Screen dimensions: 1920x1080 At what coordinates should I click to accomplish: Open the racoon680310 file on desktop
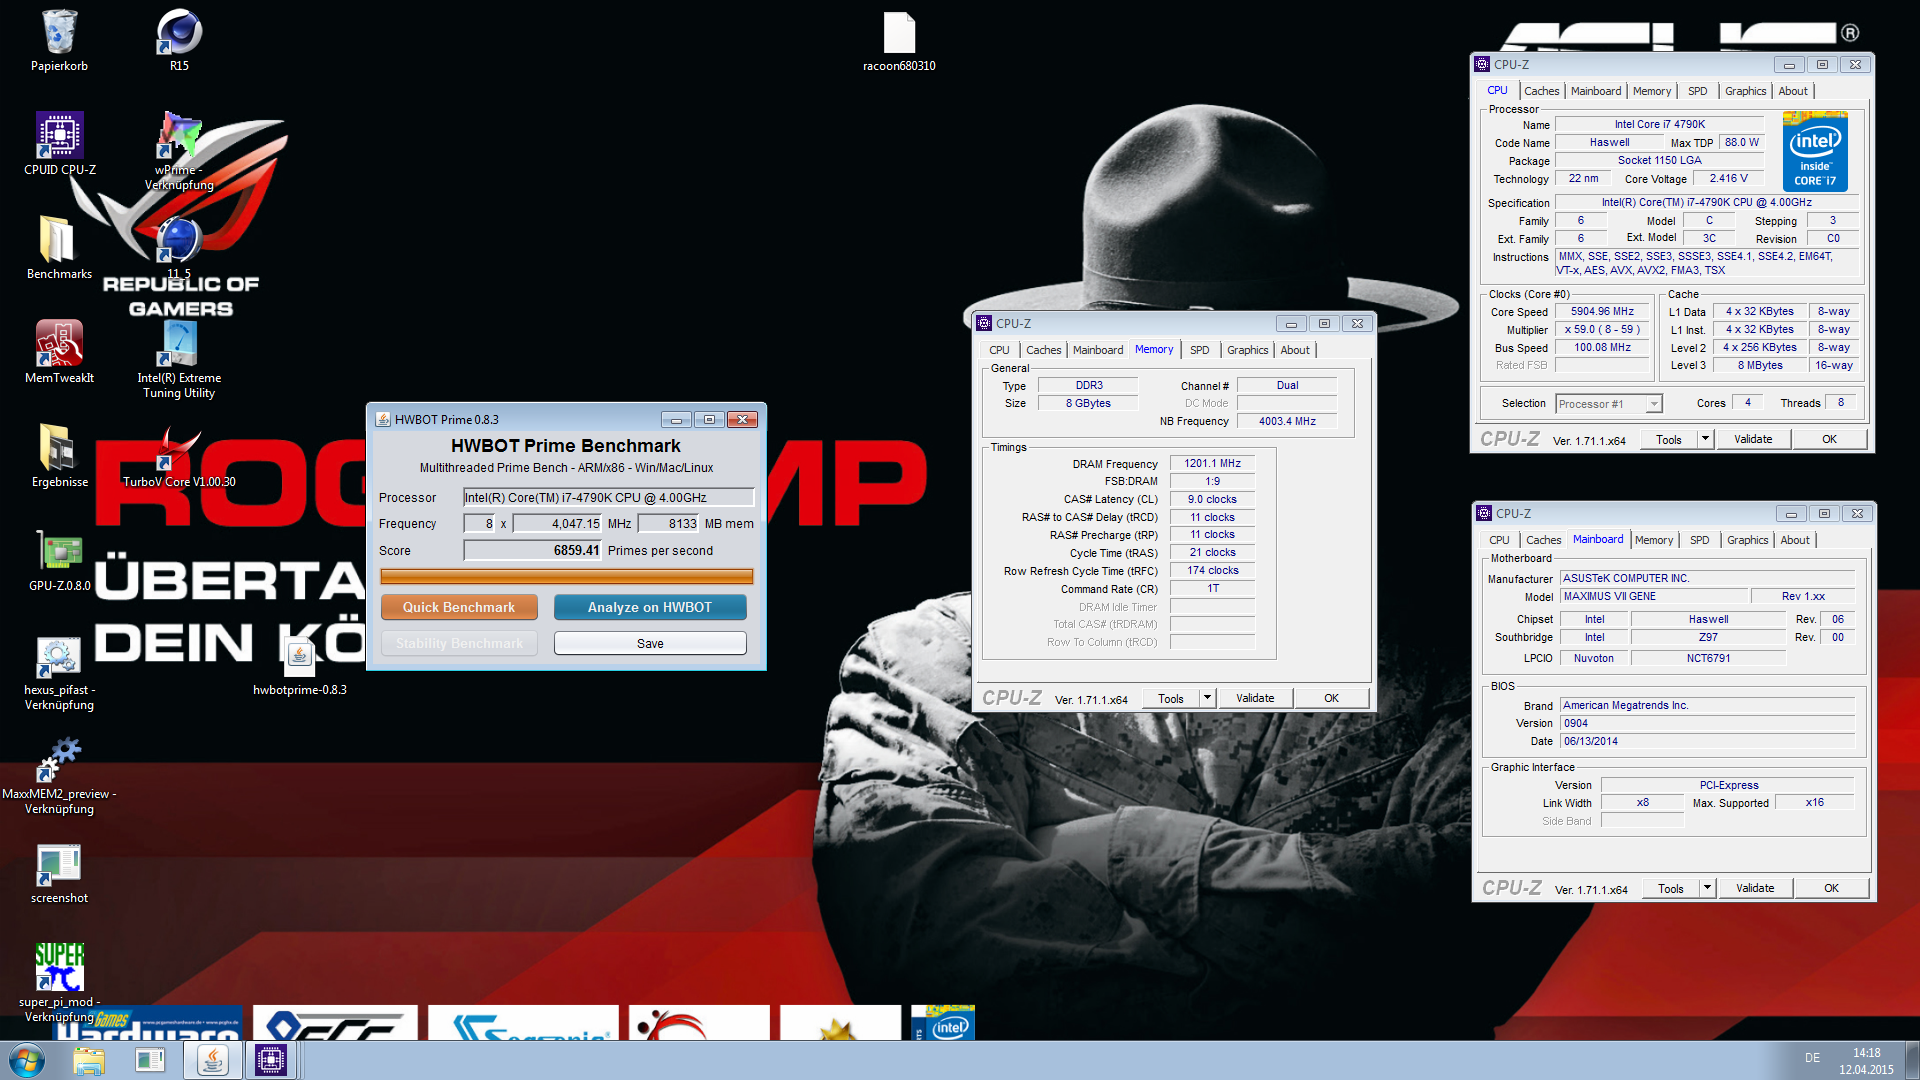pos(899,41)
